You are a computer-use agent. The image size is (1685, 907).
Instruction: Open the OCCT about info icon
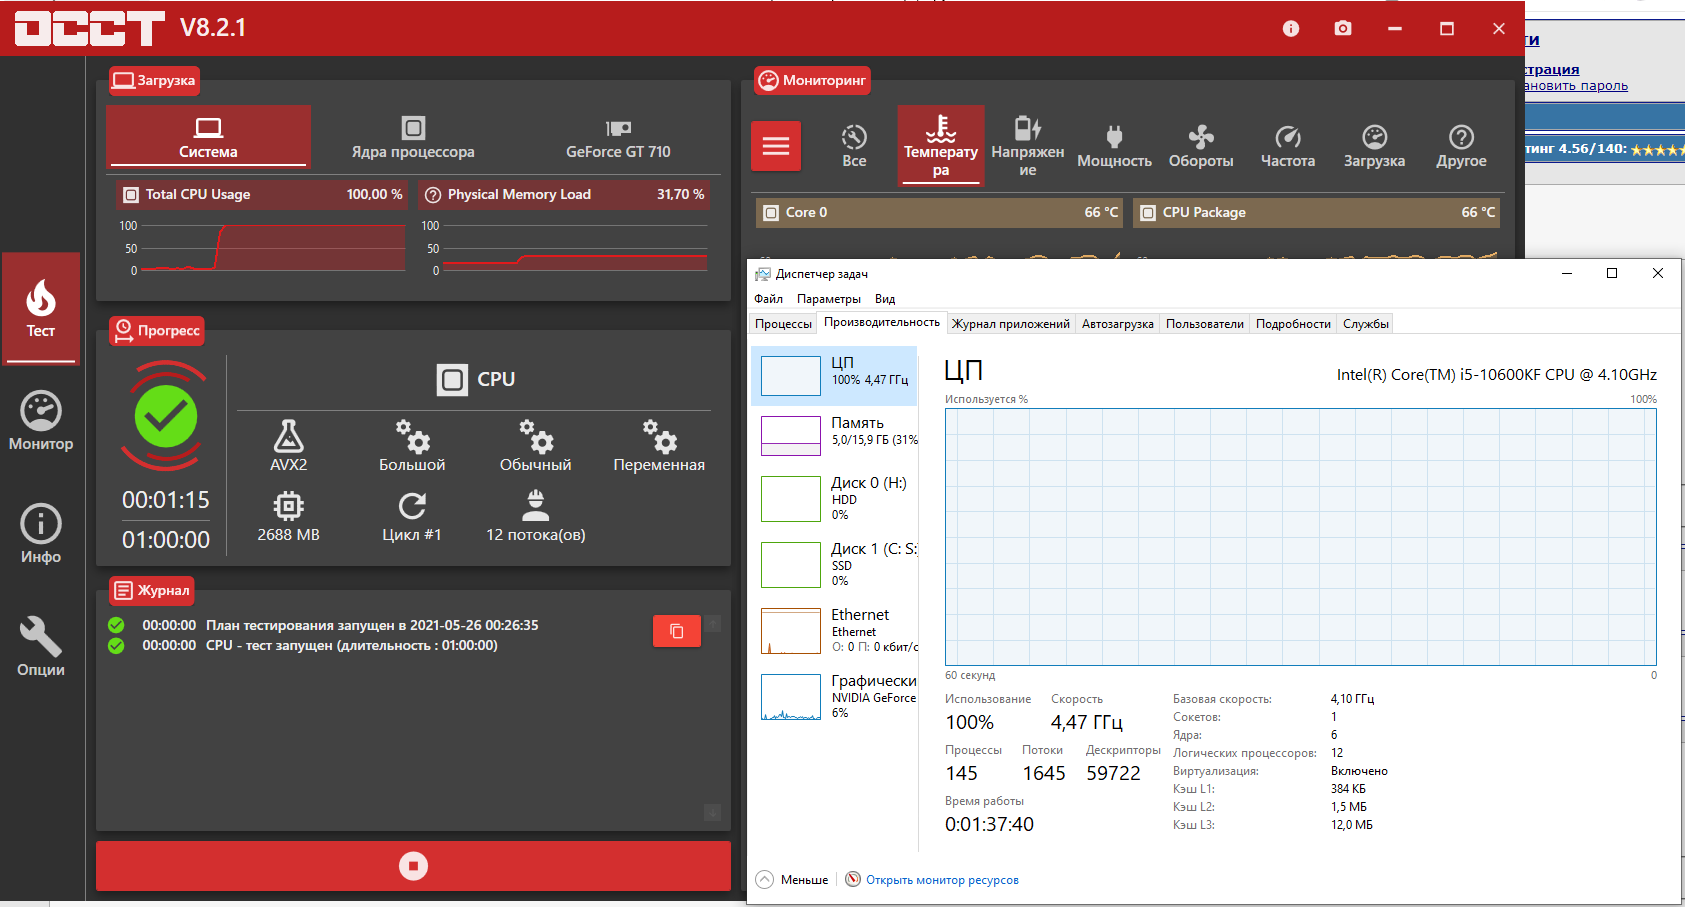point(1291,29)
